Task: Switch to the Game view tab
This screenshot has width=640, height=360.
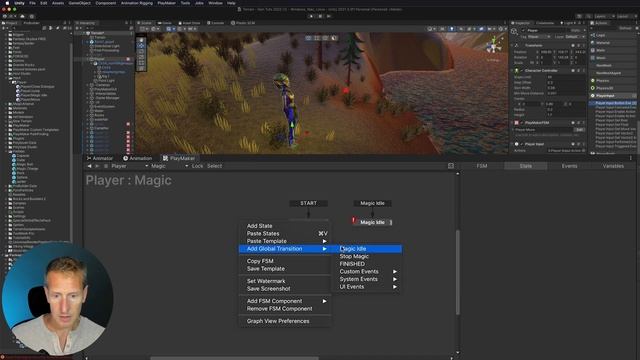Action: [x=165, y=23]
